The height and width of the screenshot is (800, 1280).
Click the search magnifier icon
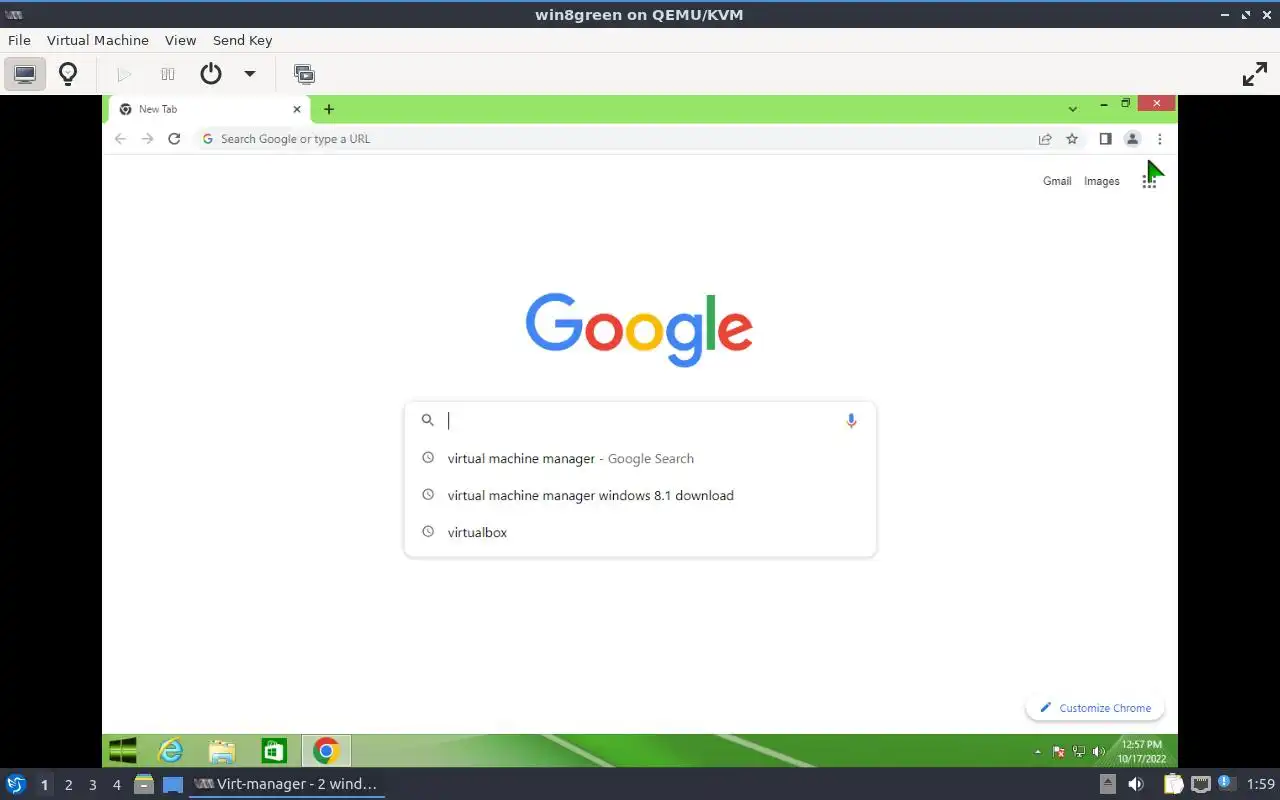tap(427, 420)
